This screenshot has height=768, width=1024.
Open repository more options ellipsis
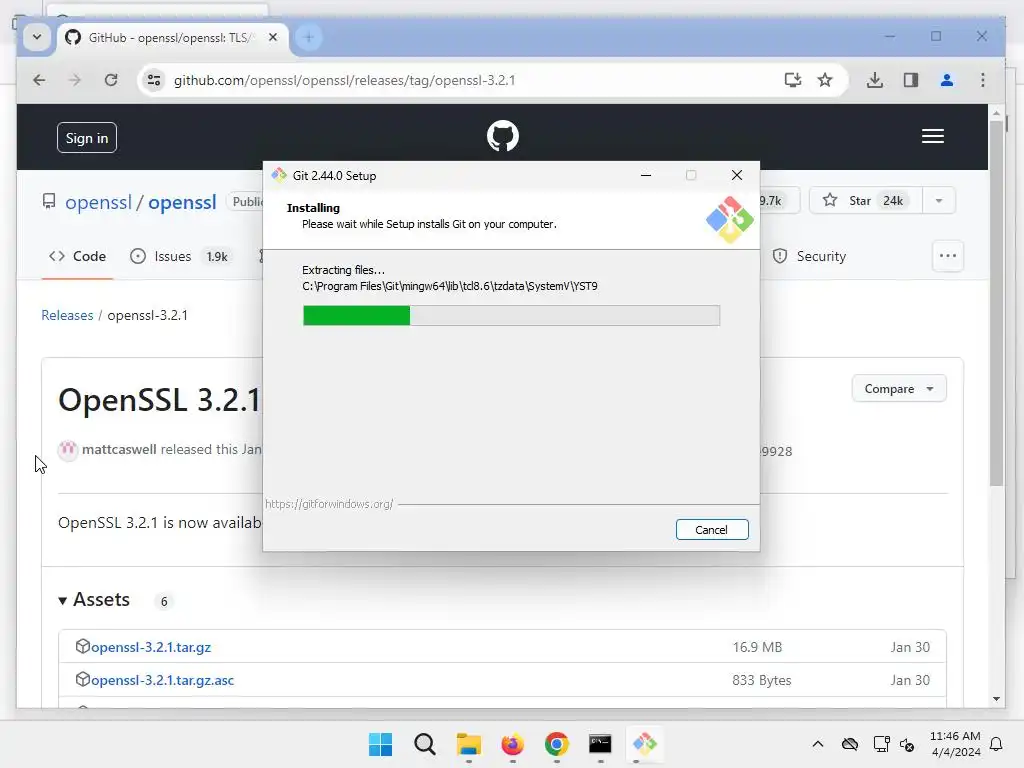[x=948, y=256]
